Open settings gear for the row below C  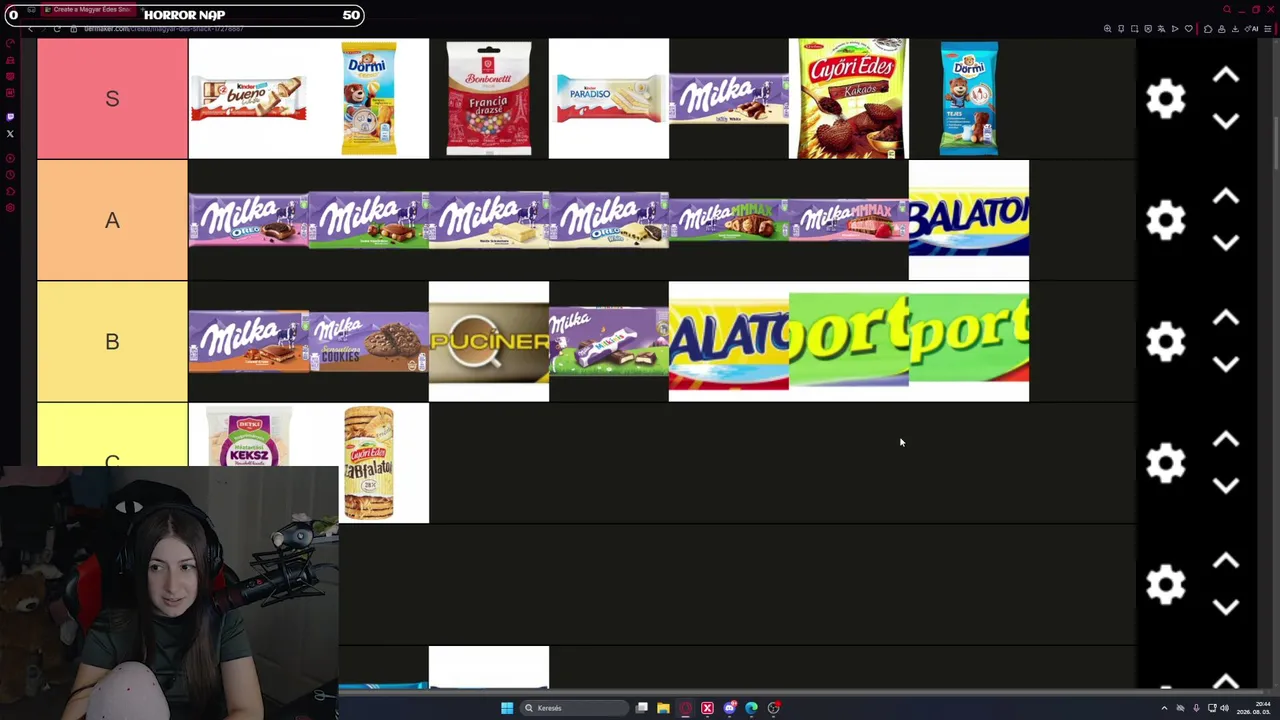[1165, 585]
